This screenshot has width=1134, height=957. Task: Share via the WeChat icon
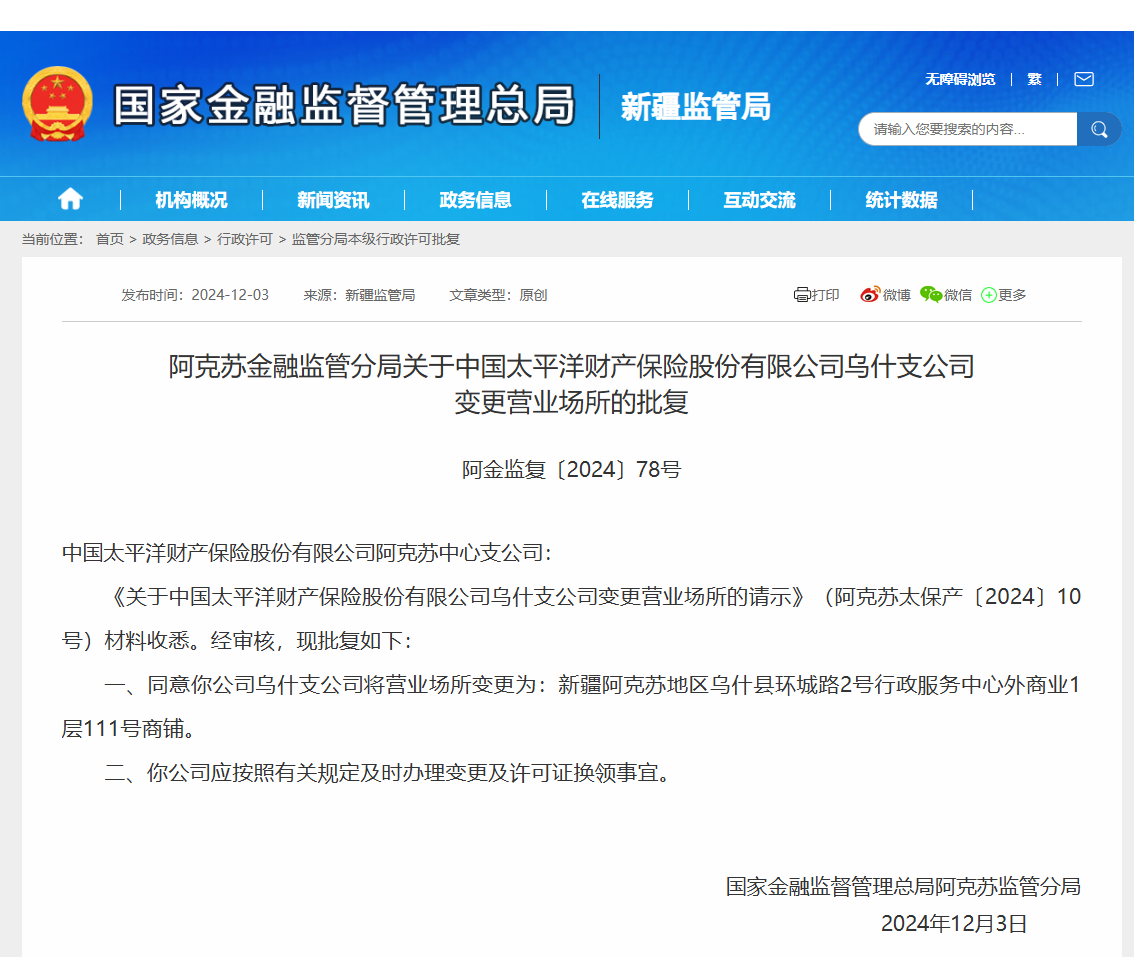click(x=931, y=294)
